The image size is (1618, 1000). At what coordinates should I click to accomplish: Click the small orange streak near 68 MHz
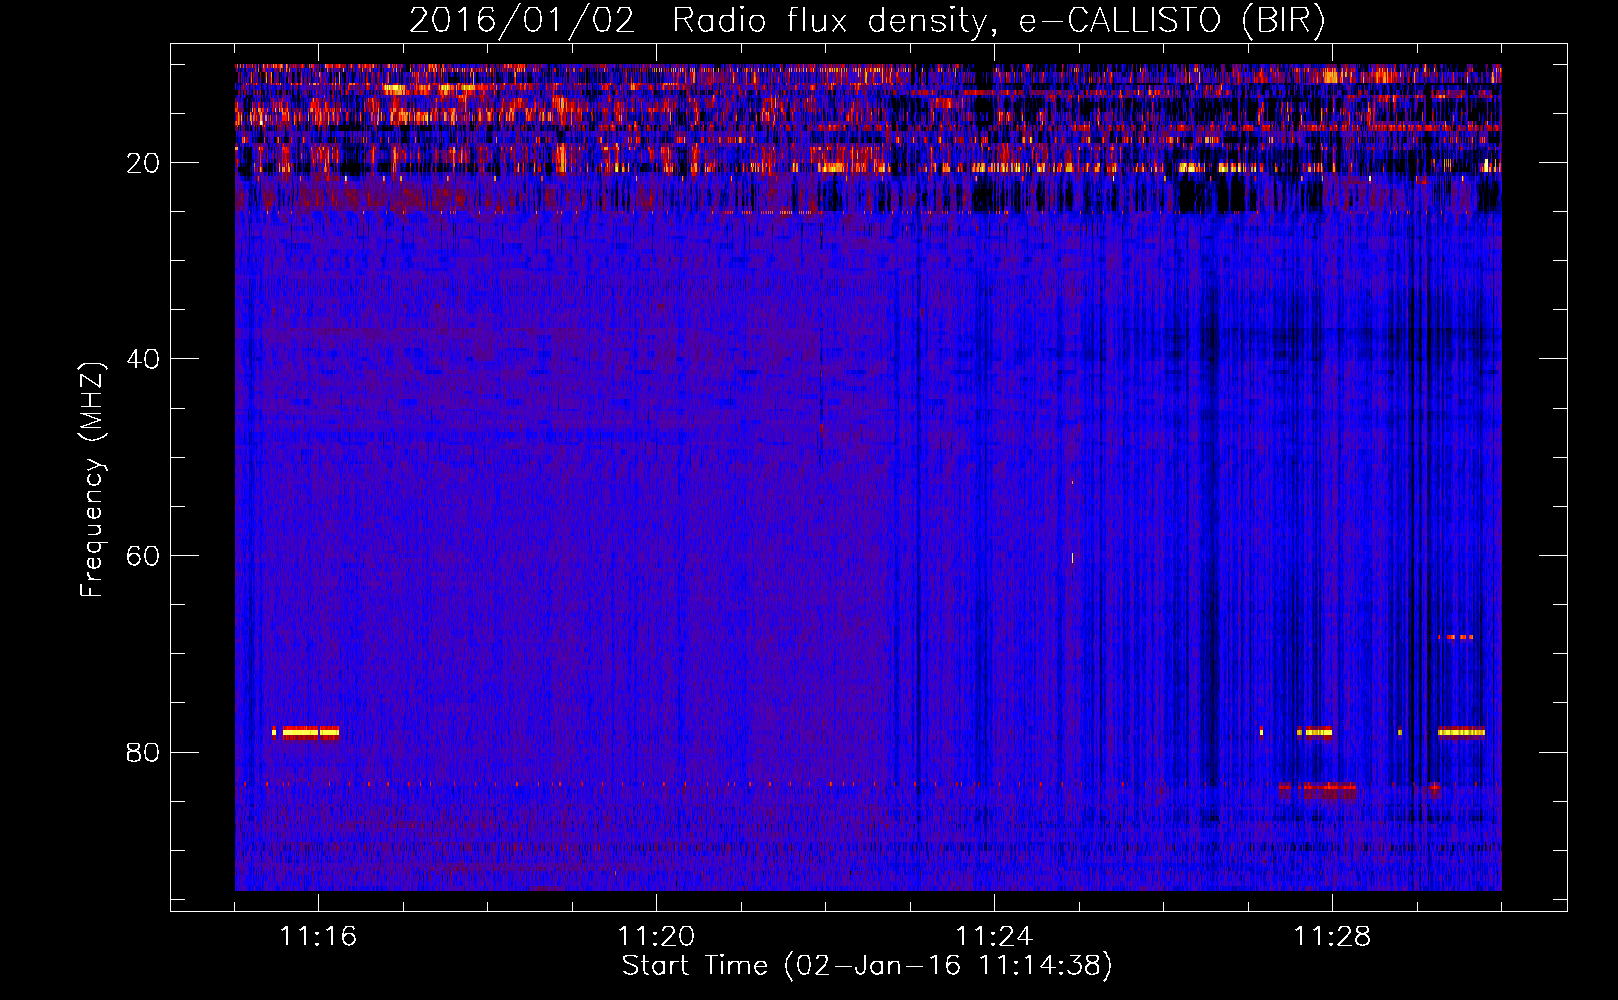point(1455,637)
